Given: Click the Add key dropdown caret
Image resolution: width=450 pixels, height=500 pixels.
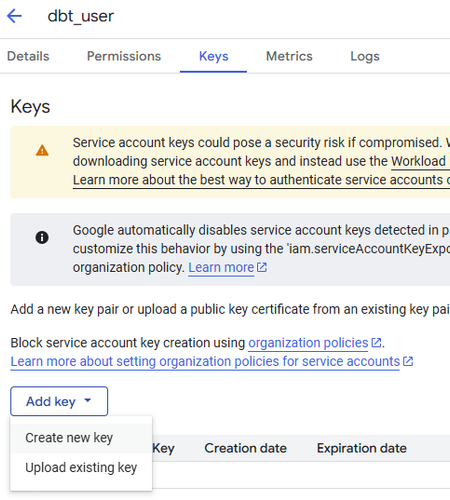Looking at the screenshot, I should 88,400.
